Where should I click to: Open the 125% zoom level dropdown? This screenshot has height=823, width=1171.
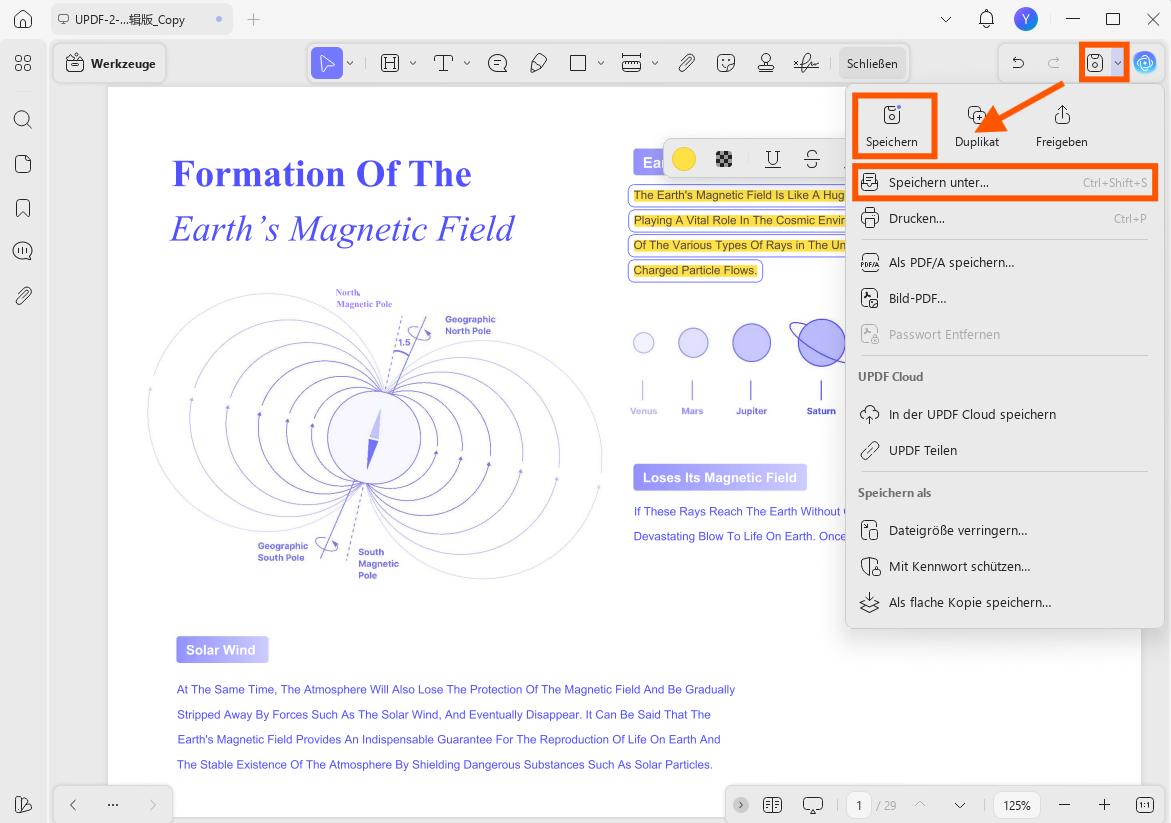tap(1017, 805)
